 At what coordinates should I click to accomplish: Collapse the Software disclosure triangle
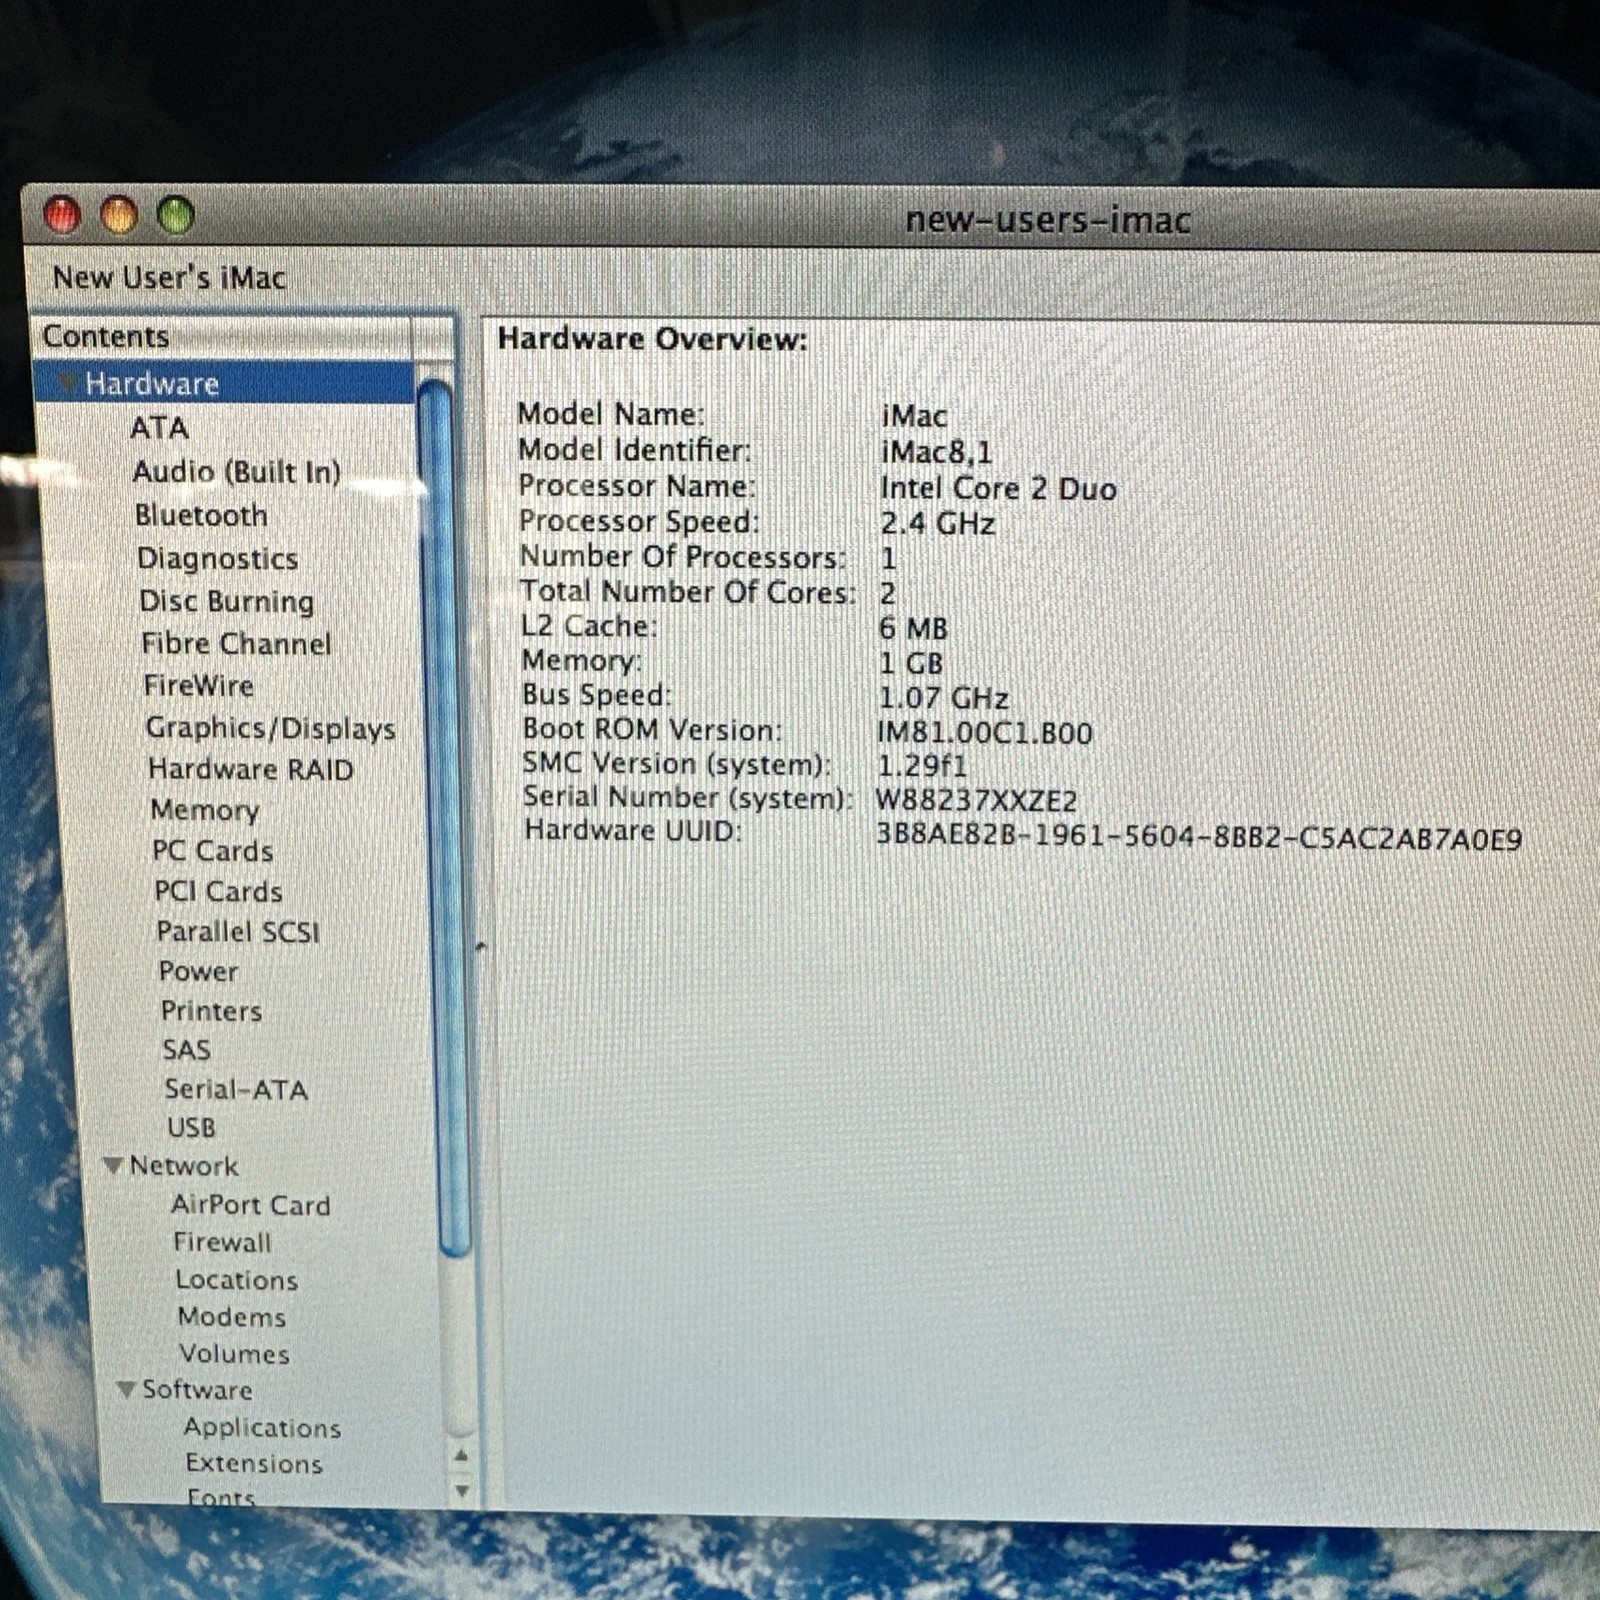tap(126, 1390)
